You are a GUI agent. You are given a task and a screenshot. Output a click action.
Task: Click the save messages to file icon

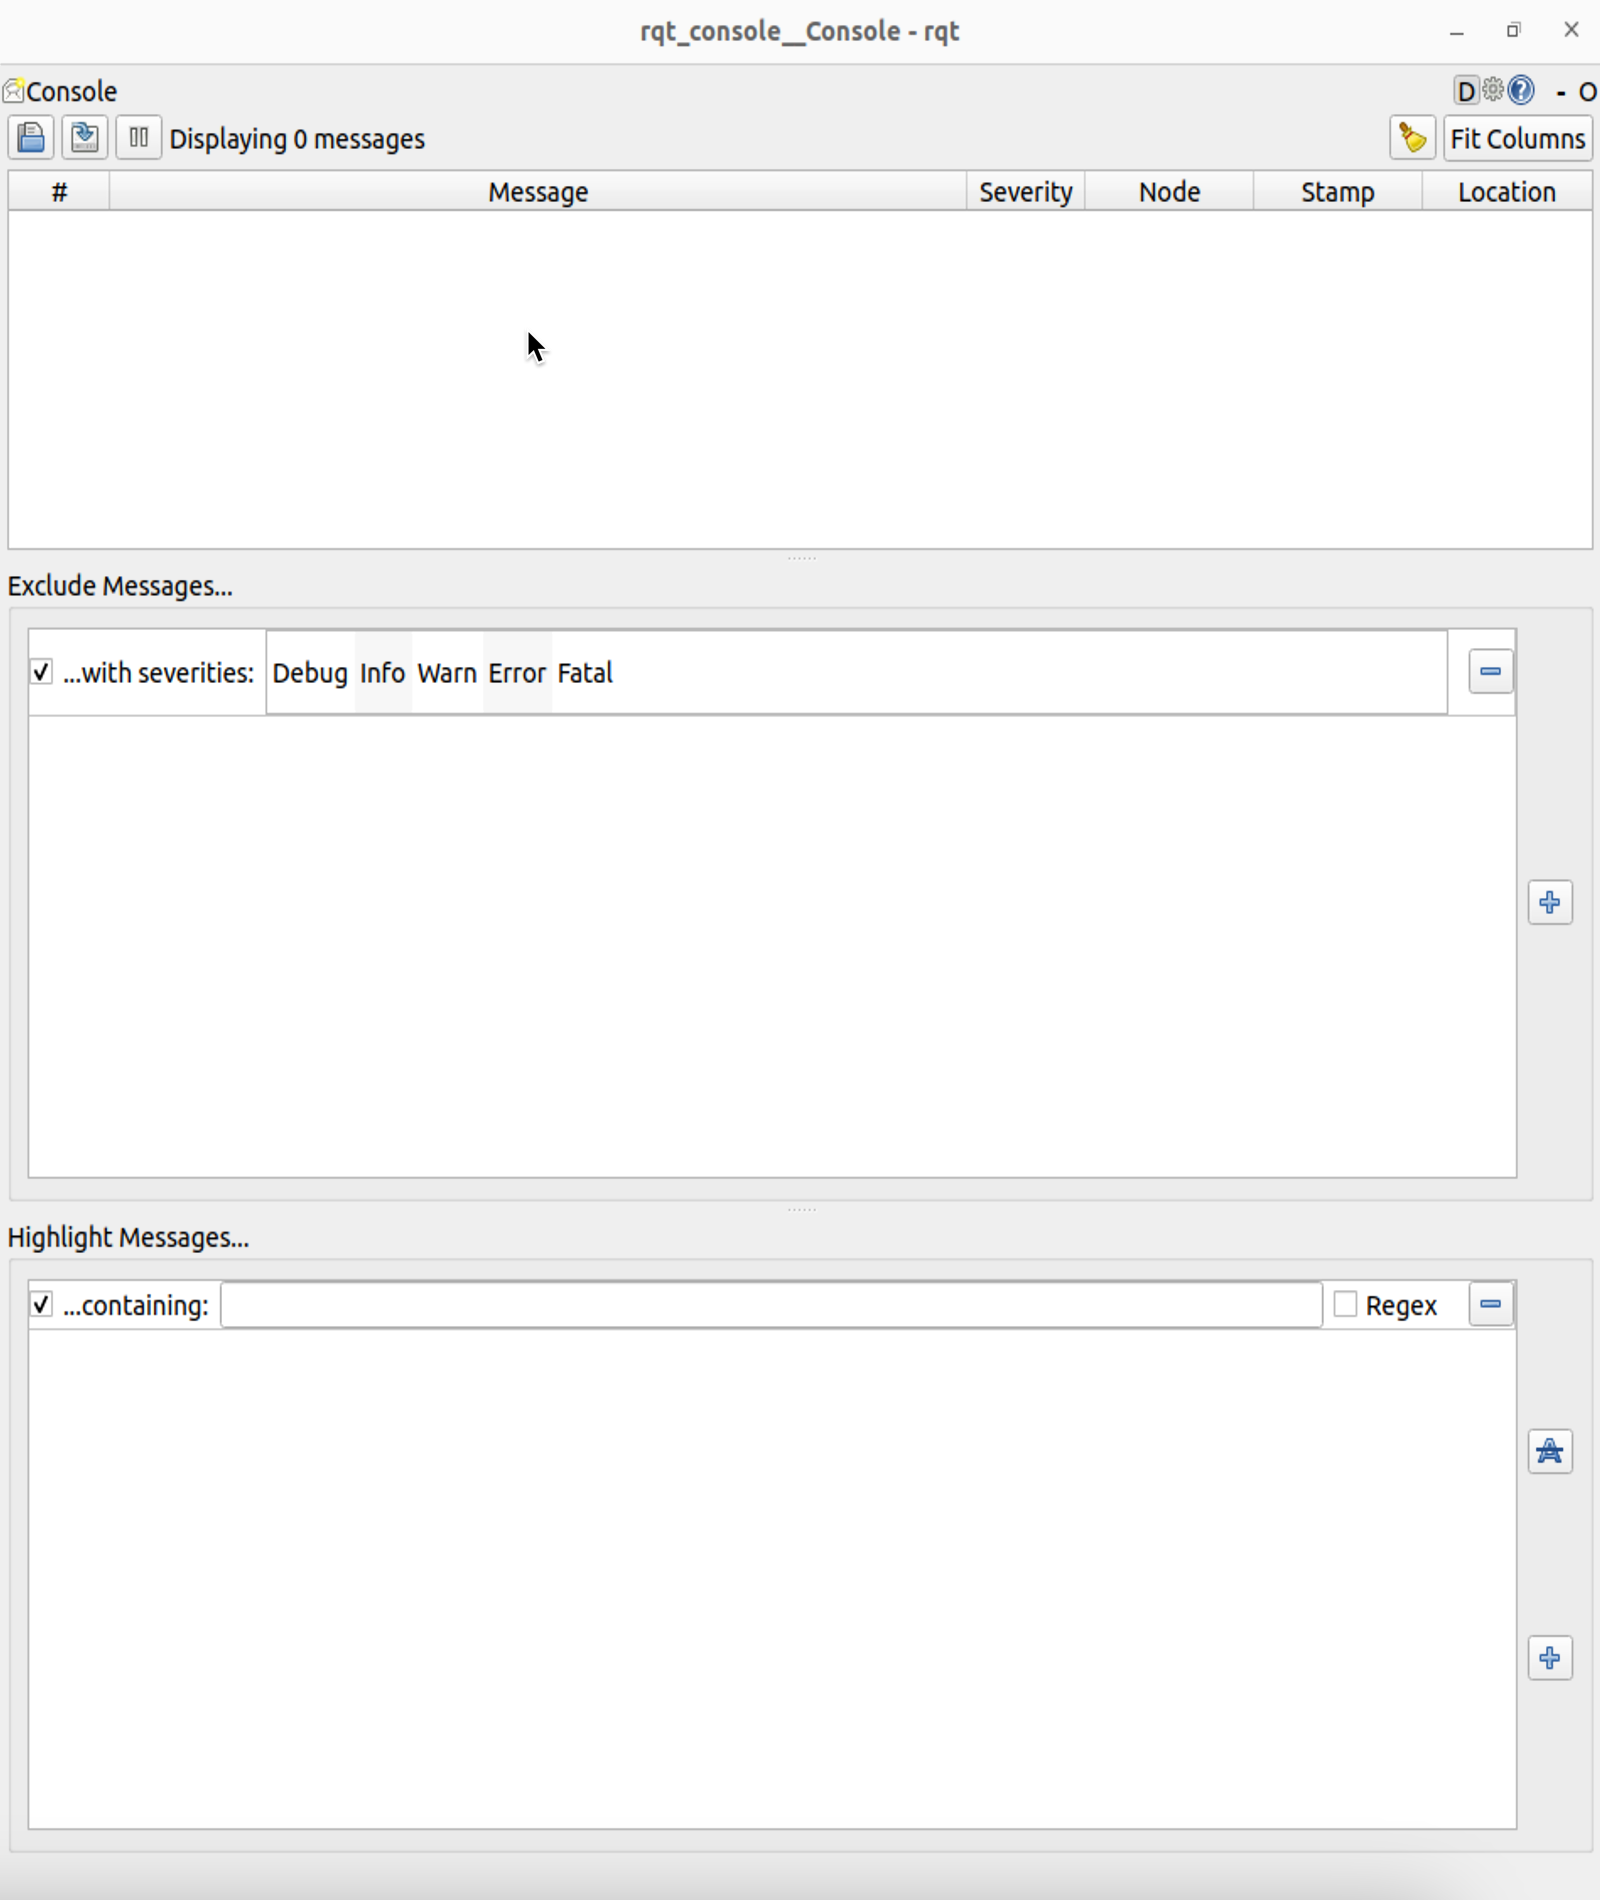(85, 138)
